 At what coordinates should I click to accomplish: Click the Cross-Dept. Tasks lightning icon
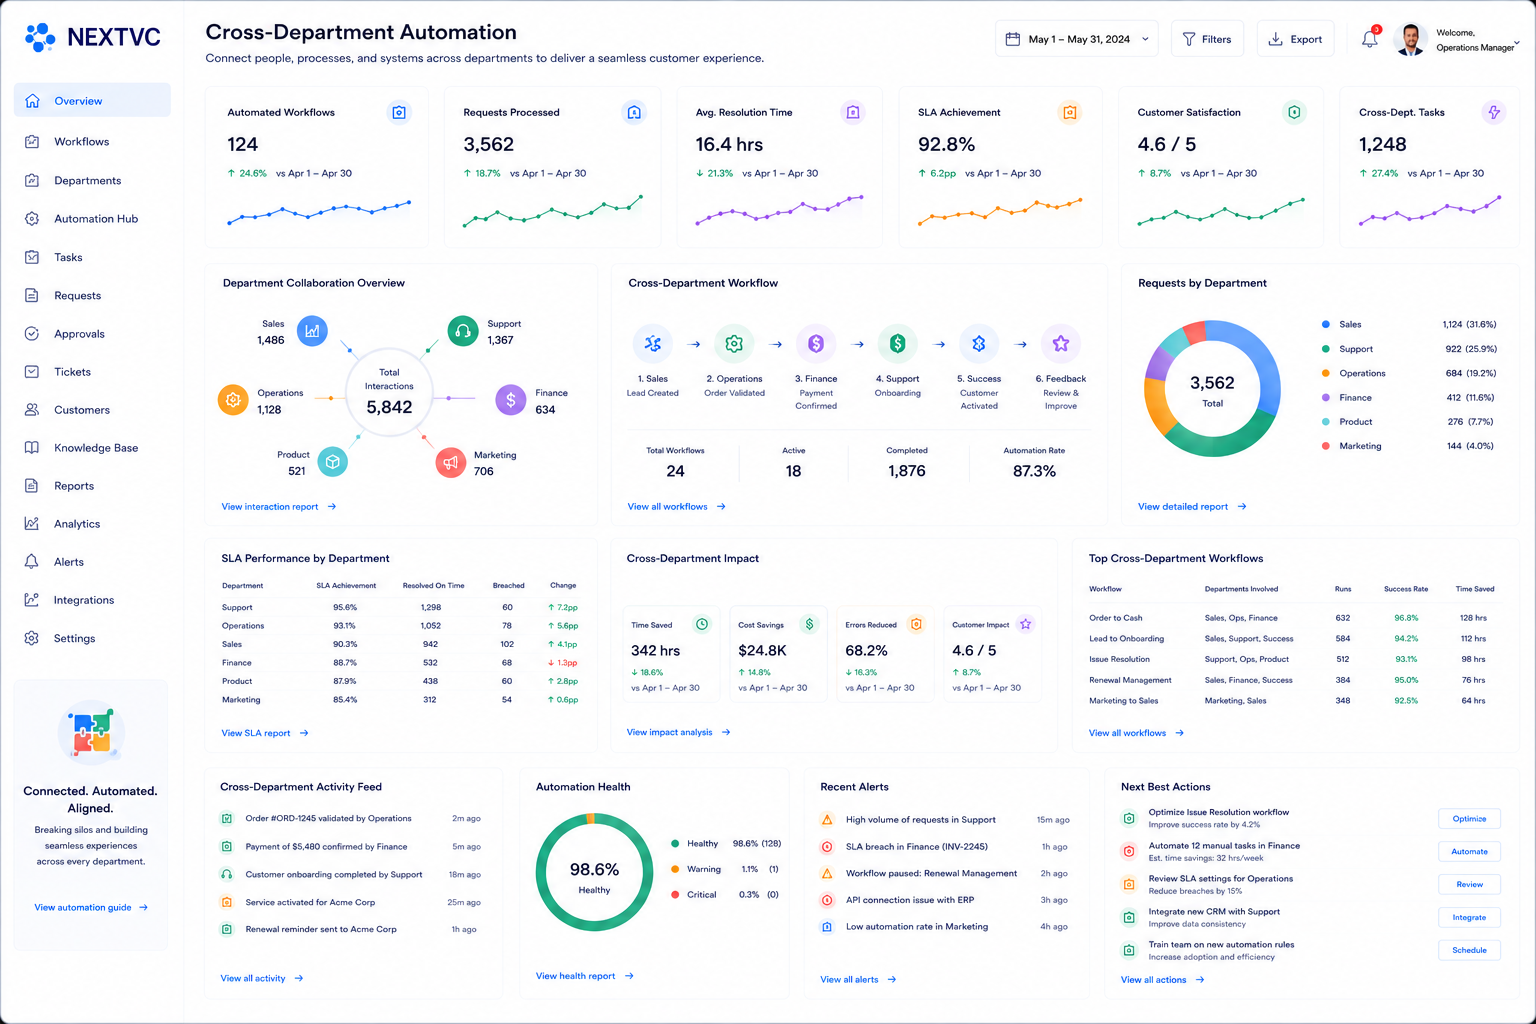tap(1494, 112)
